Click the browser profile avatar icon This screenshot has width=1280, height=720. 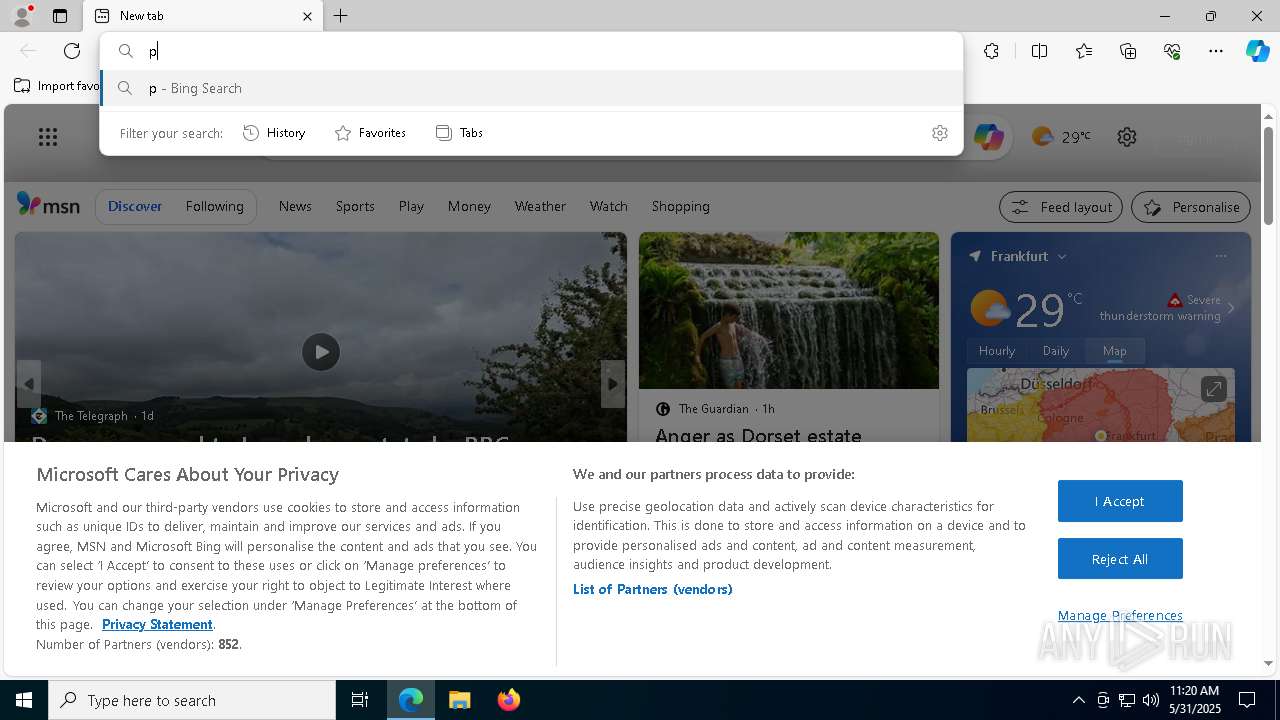click(x=22, y=16)
